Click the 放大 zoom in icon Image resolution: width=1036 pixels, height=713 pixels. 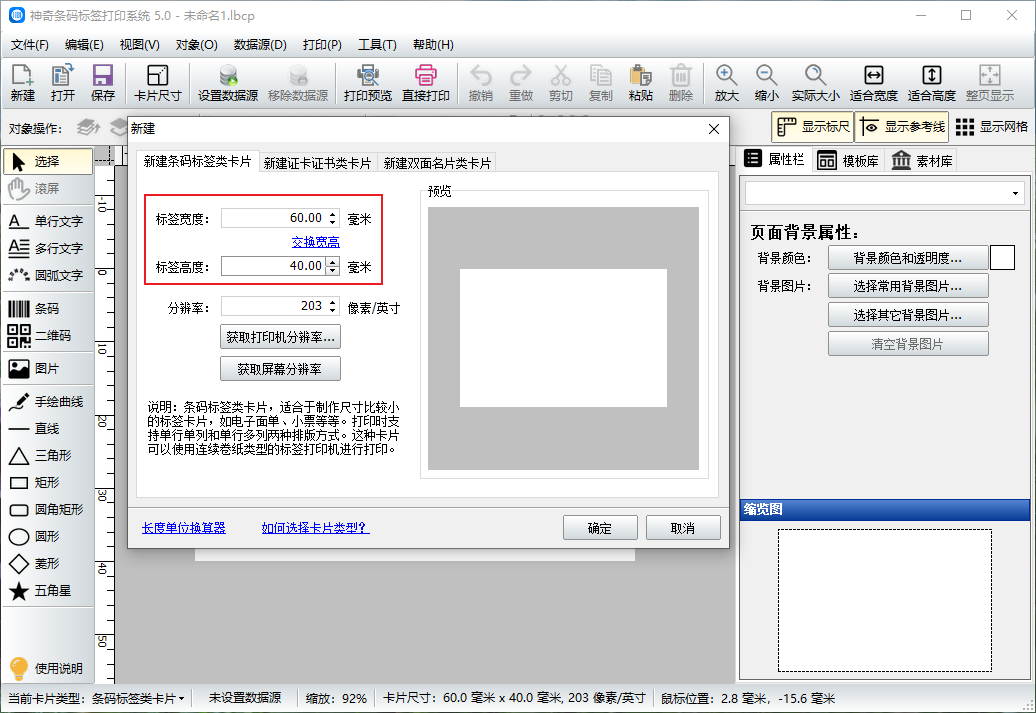click(x=727, y=82)
